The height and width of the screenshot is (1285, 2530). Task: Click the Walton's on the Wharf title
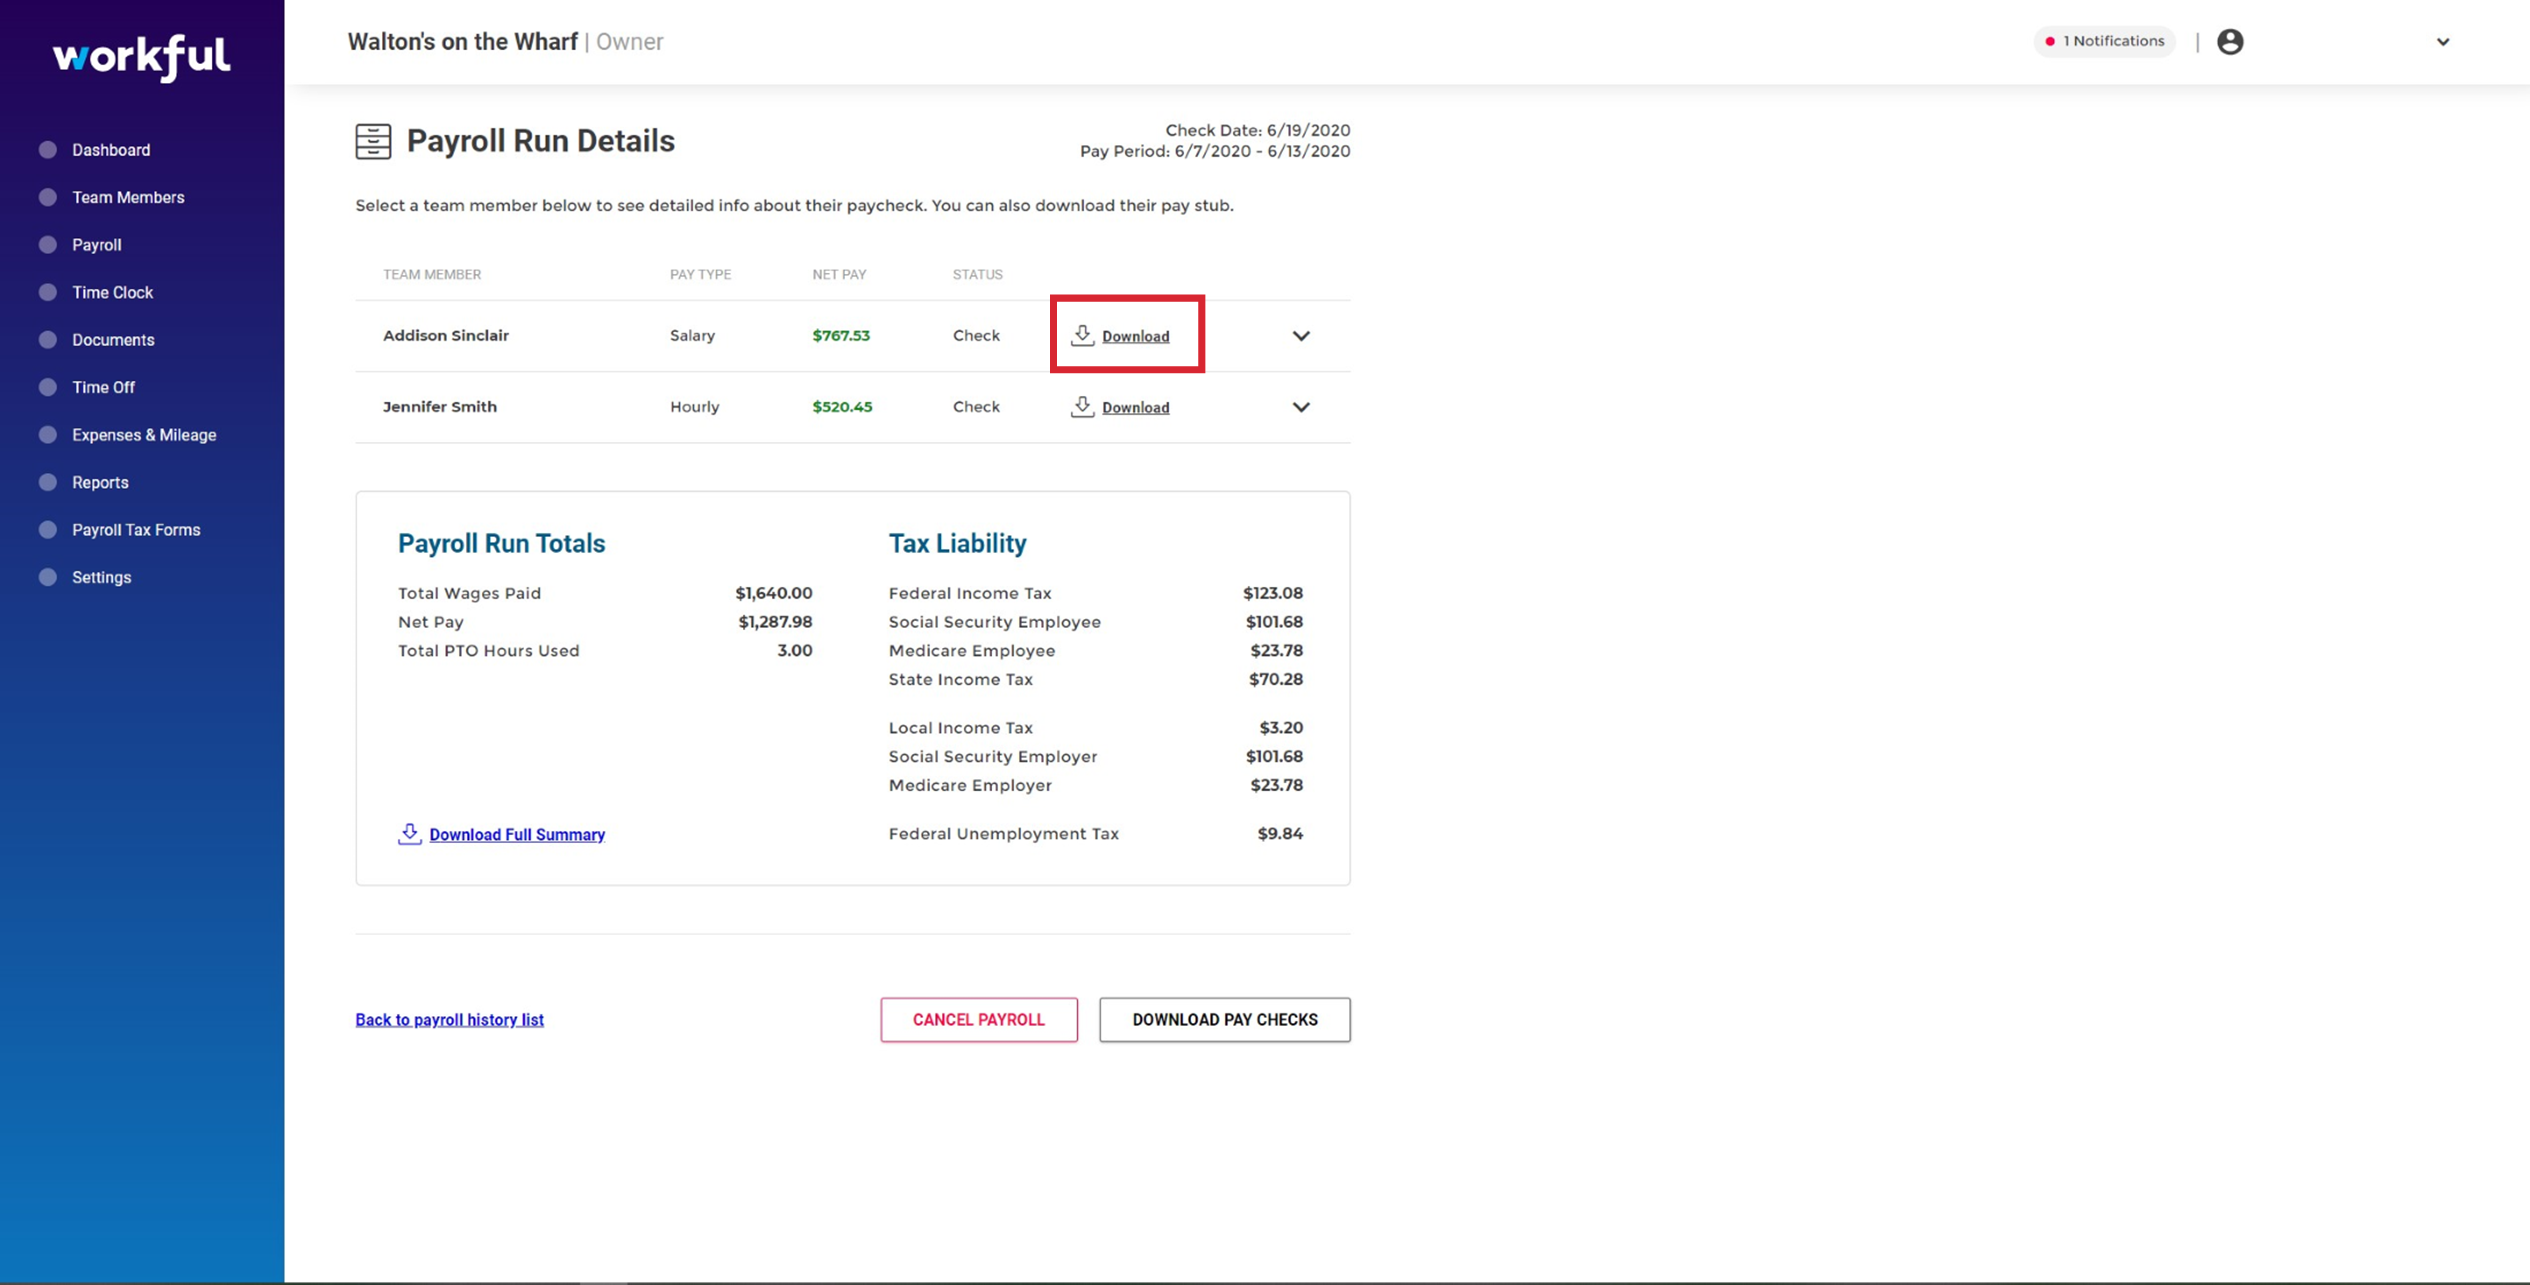pos(463,42)
